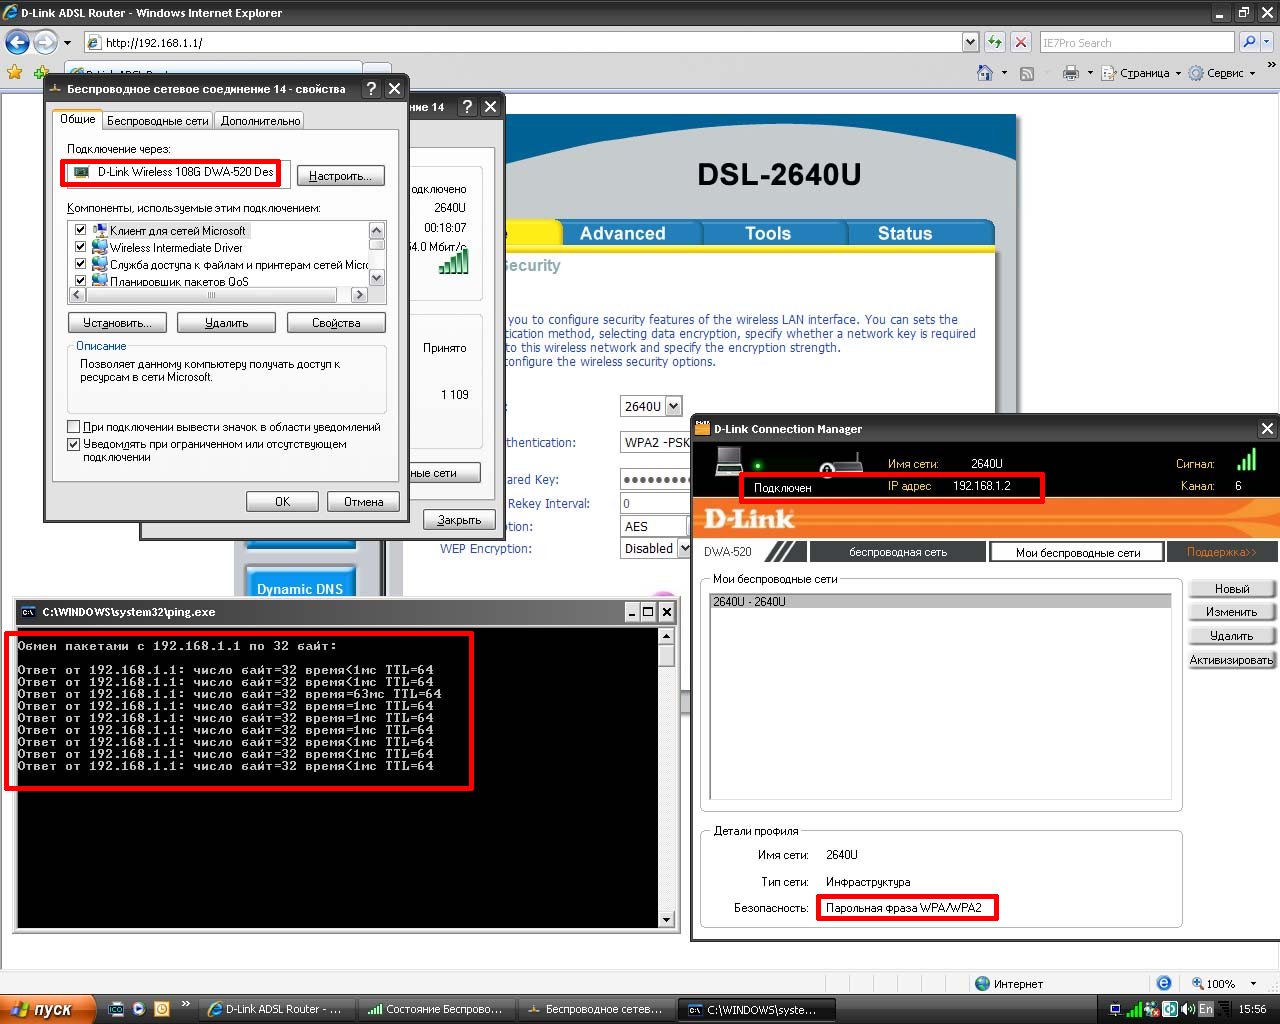
Task: Enable notification area icon on connect checkbox
Action: click(74, 427)
